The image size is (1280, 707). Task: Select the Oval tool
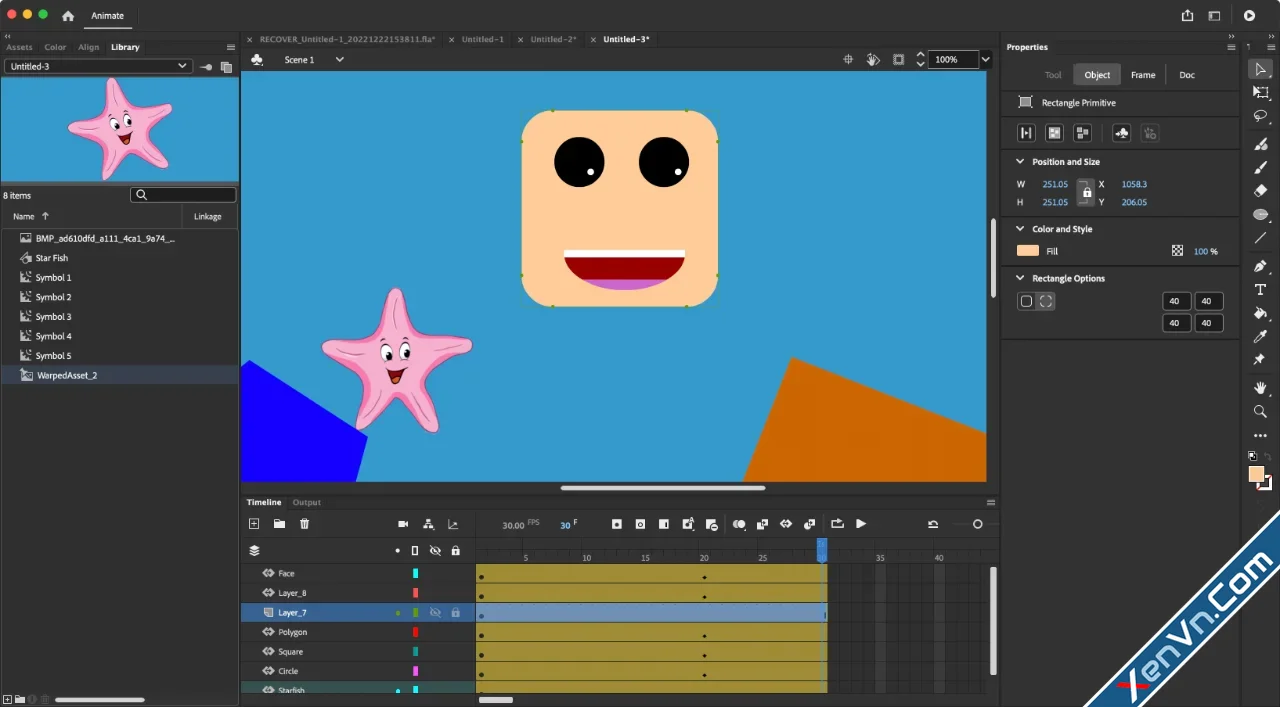[x=1260, y=215]
